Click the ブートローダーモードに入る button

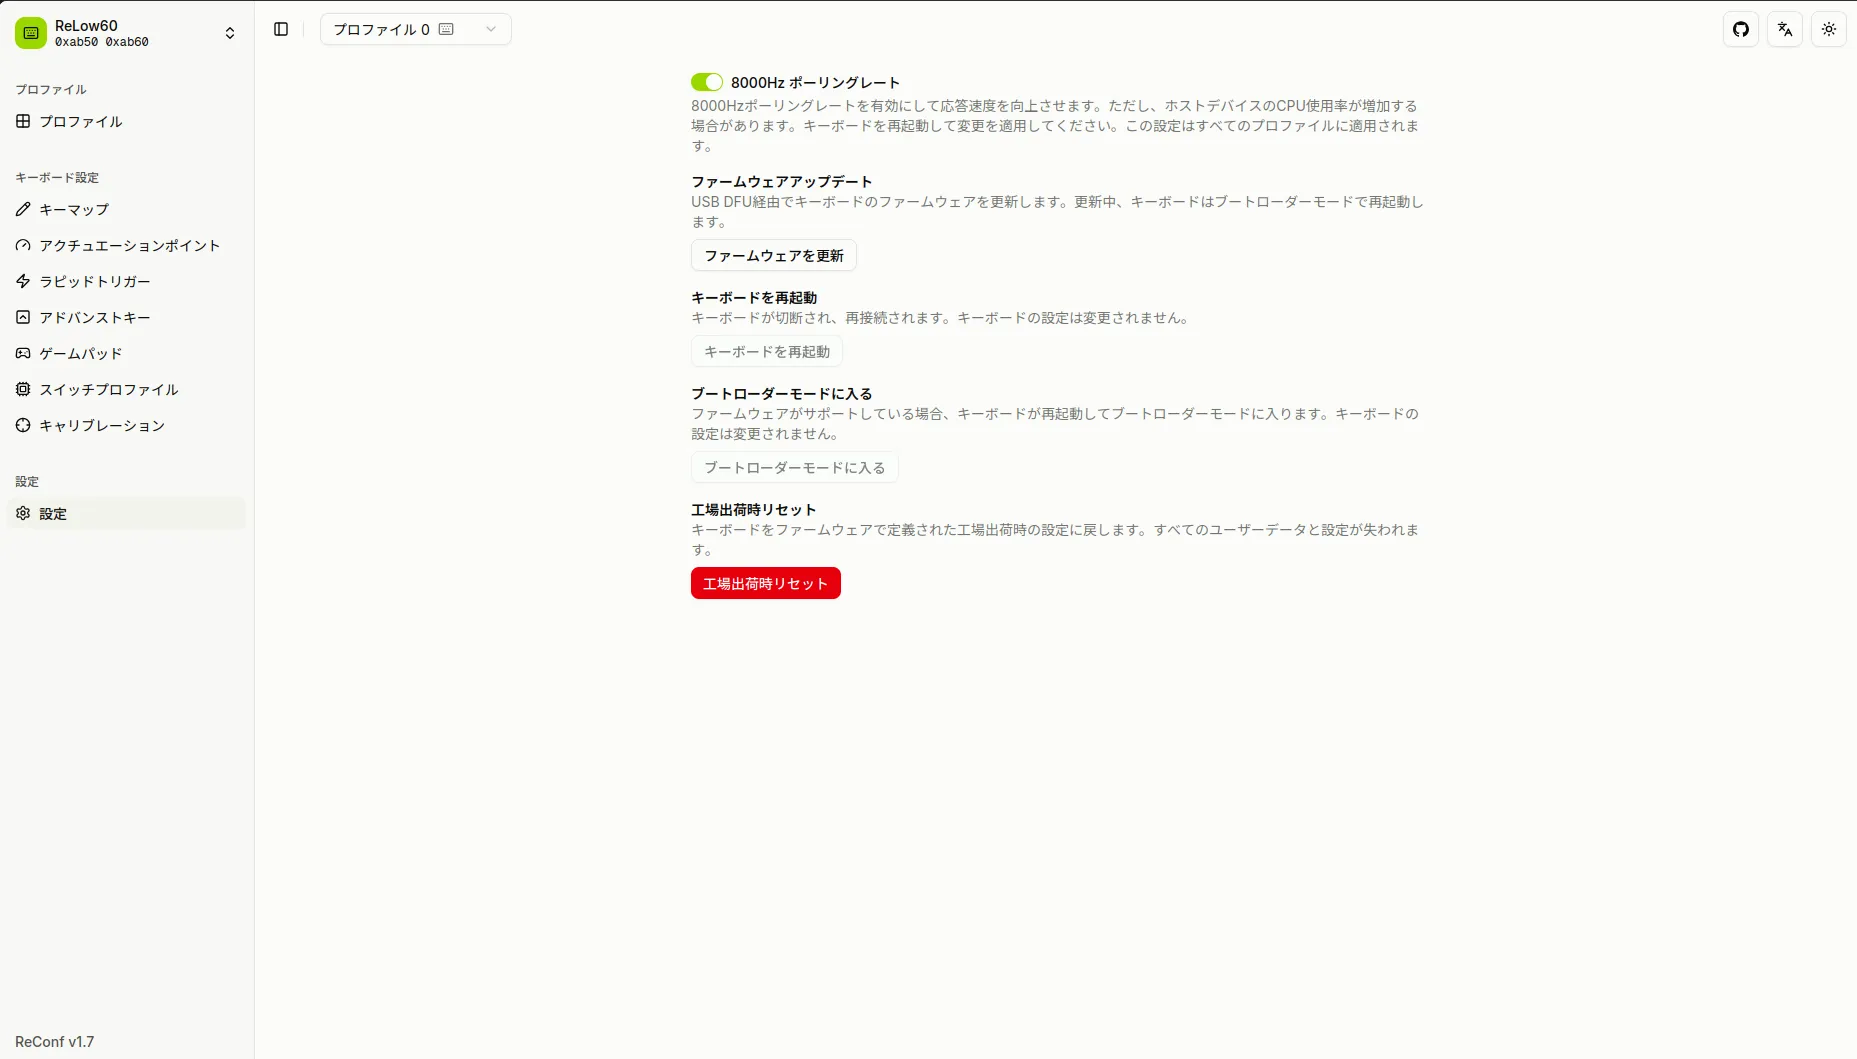[795, 467]
